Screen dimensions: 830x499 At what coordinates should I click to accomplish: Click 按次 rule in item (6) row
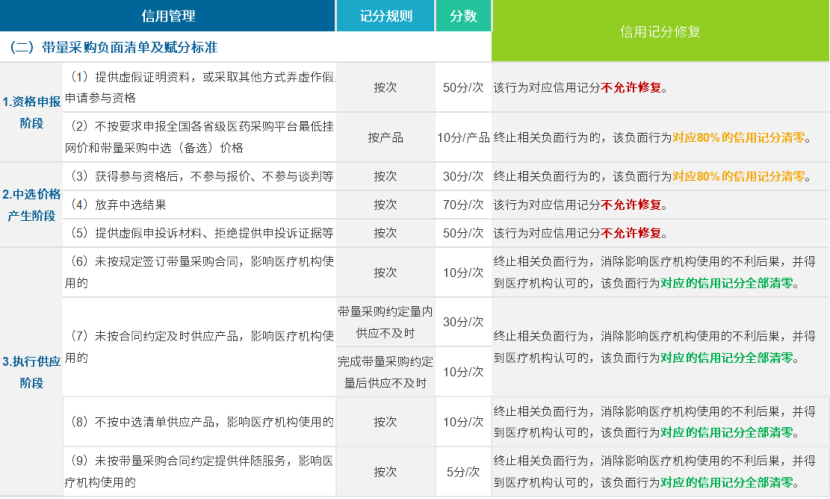coord(385,272)
